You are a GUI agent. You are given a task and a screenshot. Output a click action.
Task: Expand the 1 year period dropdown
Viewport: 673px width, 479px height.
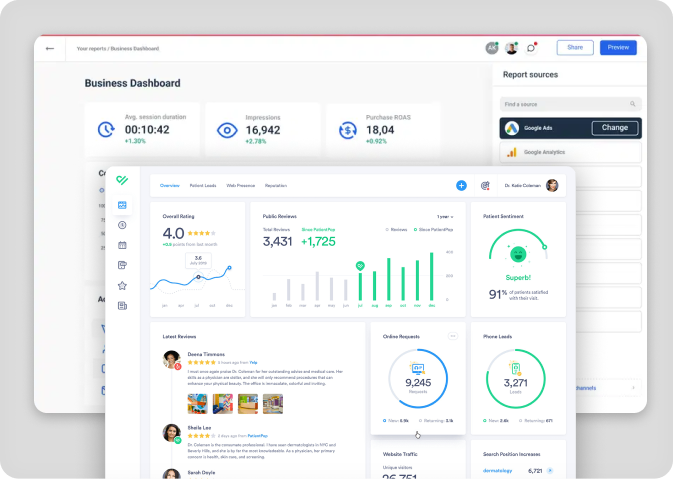pyautogui.click(x=445, y=216)
